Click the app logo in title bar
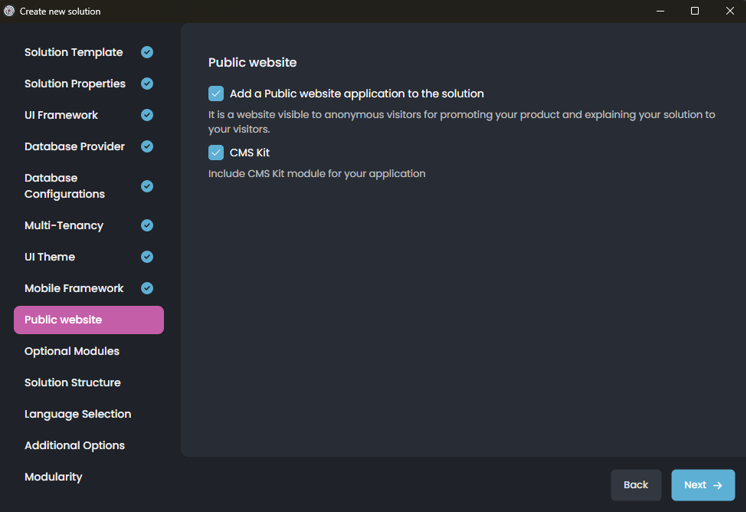 click(x=10, y=11)
